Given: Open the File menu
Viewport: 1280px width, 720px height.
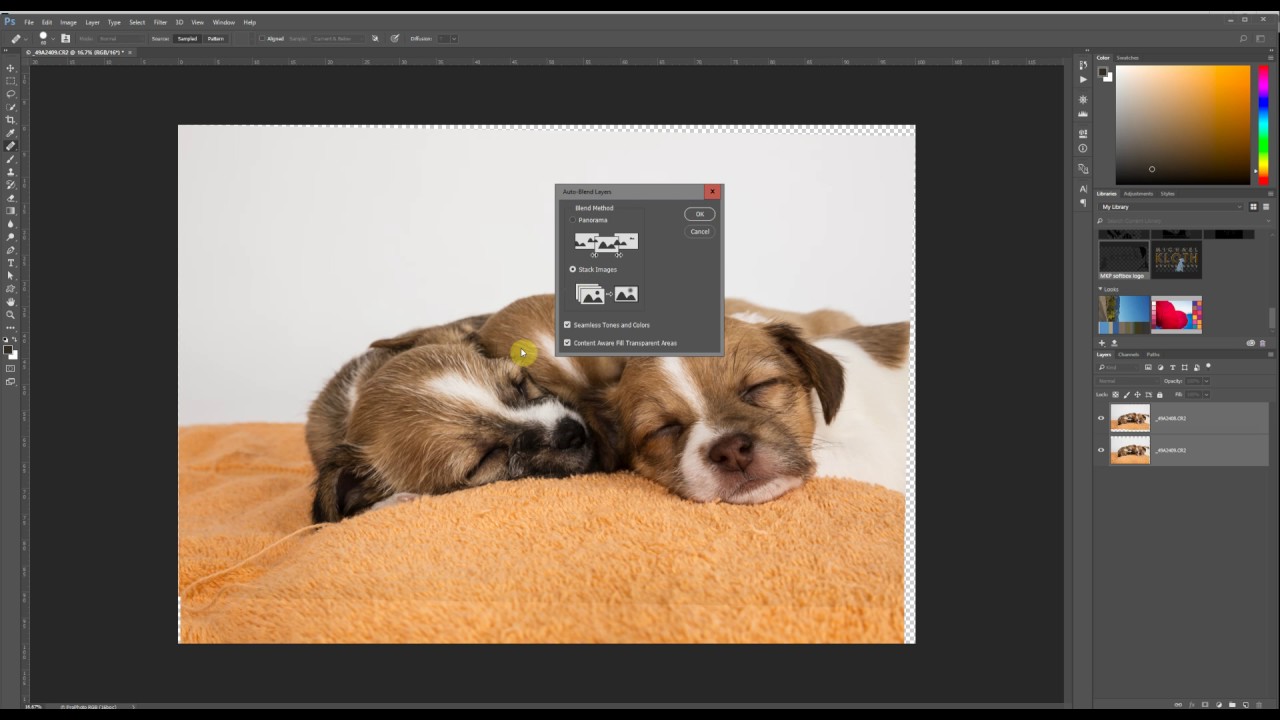Looking at the screenshot, I should click(x=29, y=22).
